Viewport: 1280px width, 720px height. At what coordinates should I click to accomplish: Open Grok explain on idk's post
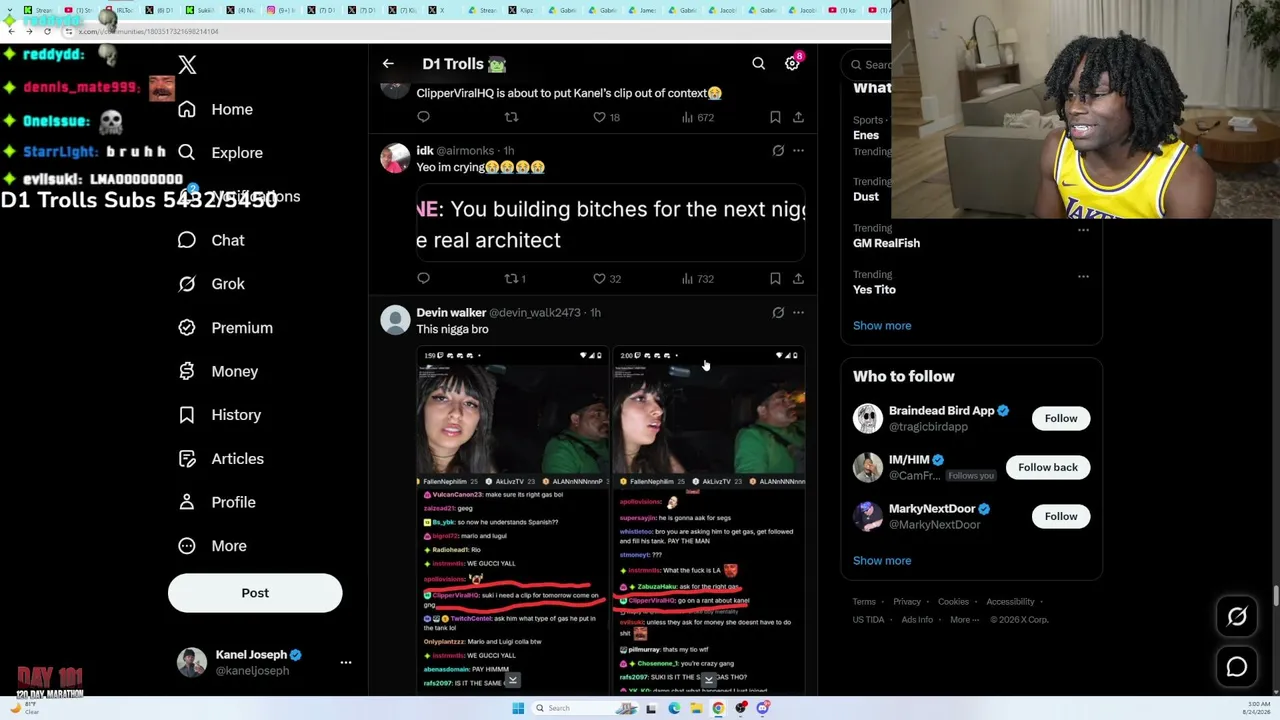778,151
